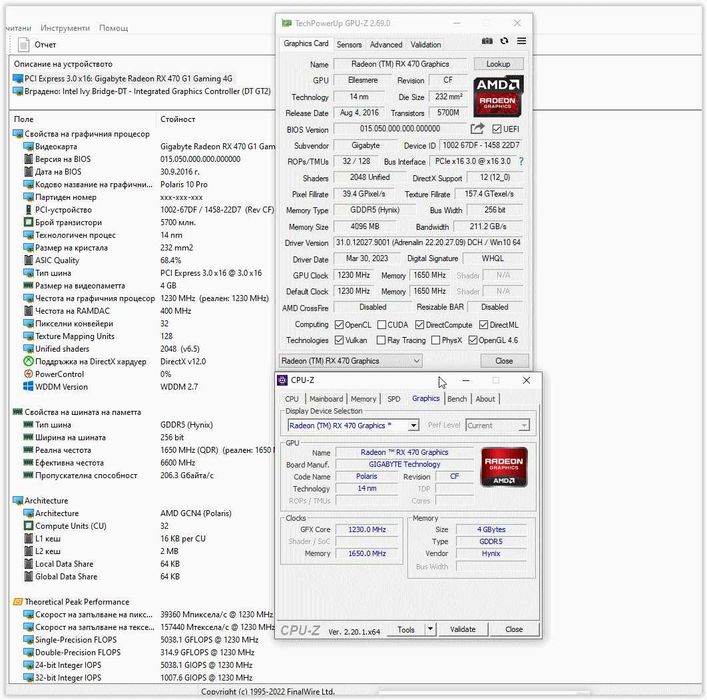Click the CPU-Z Close button
The image size is (707, 700).
(514, 629)
